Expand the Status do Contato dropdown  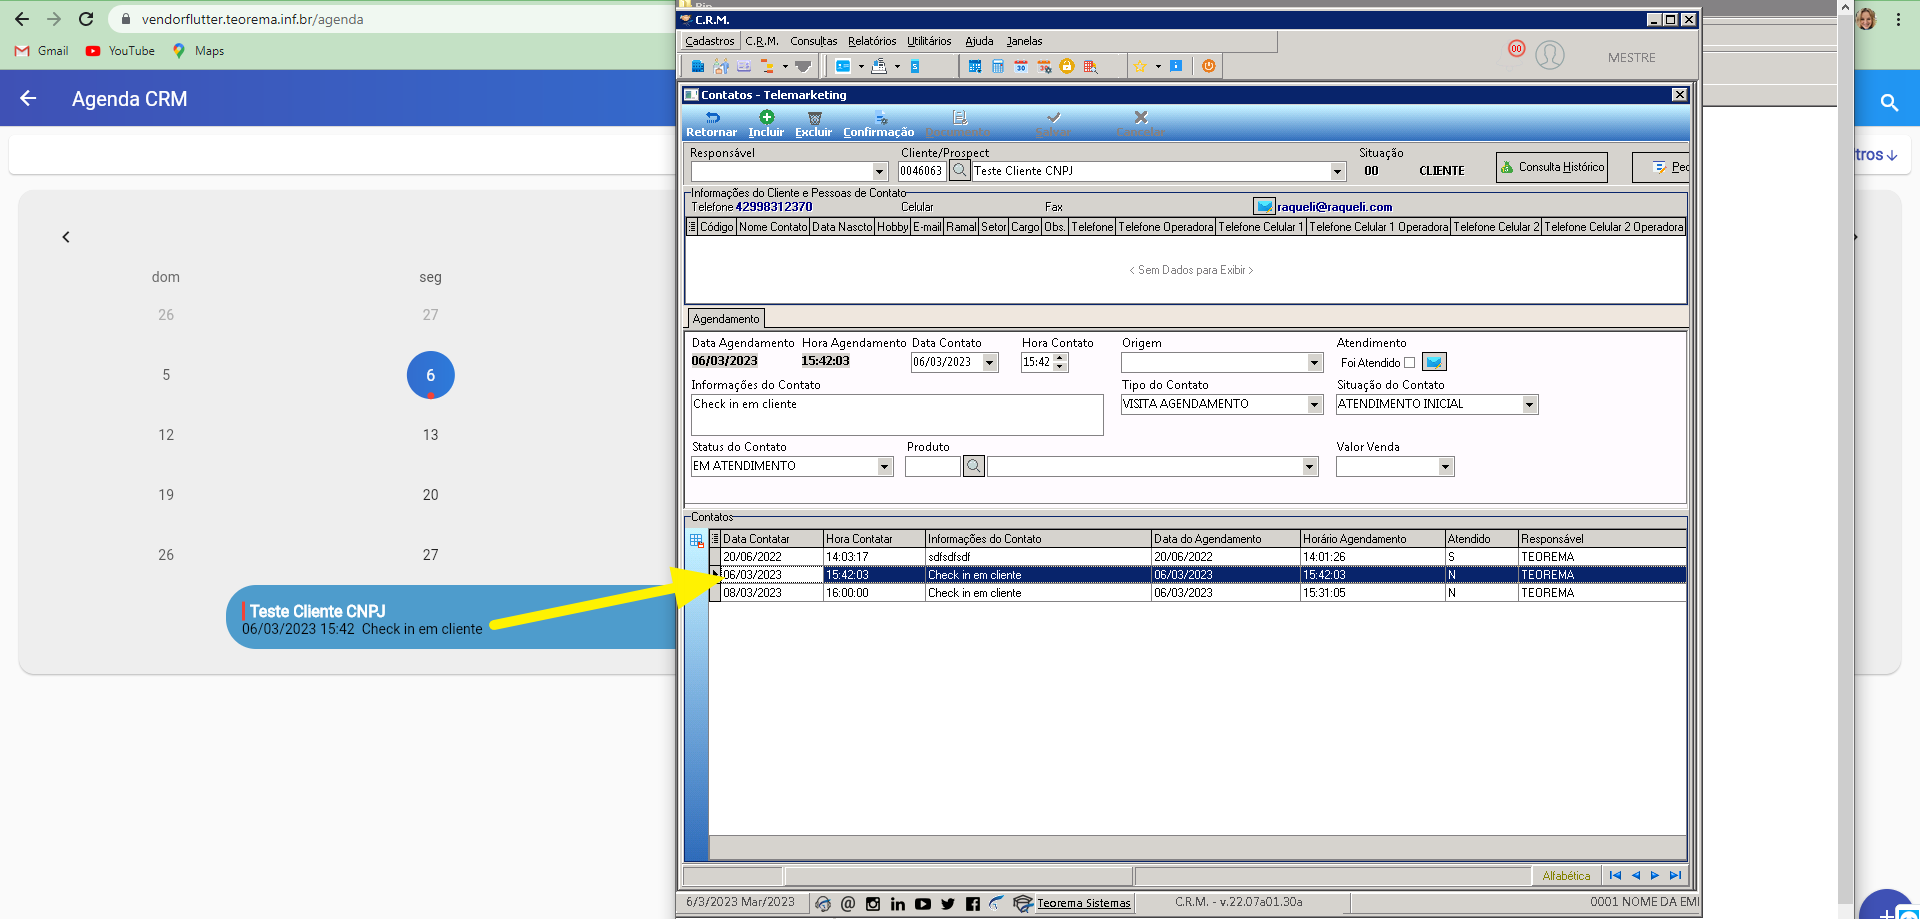click(x=884, y=466)
